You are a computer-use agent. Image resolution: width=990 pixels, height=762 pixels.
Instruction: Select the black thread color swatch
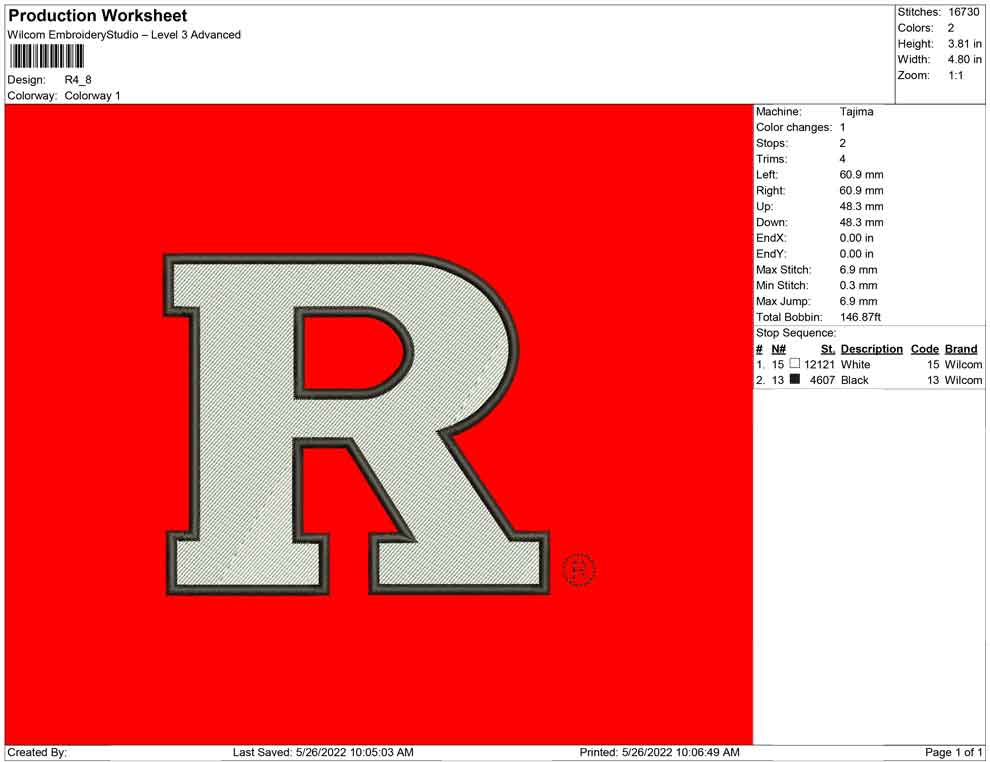tap(795, 381)
